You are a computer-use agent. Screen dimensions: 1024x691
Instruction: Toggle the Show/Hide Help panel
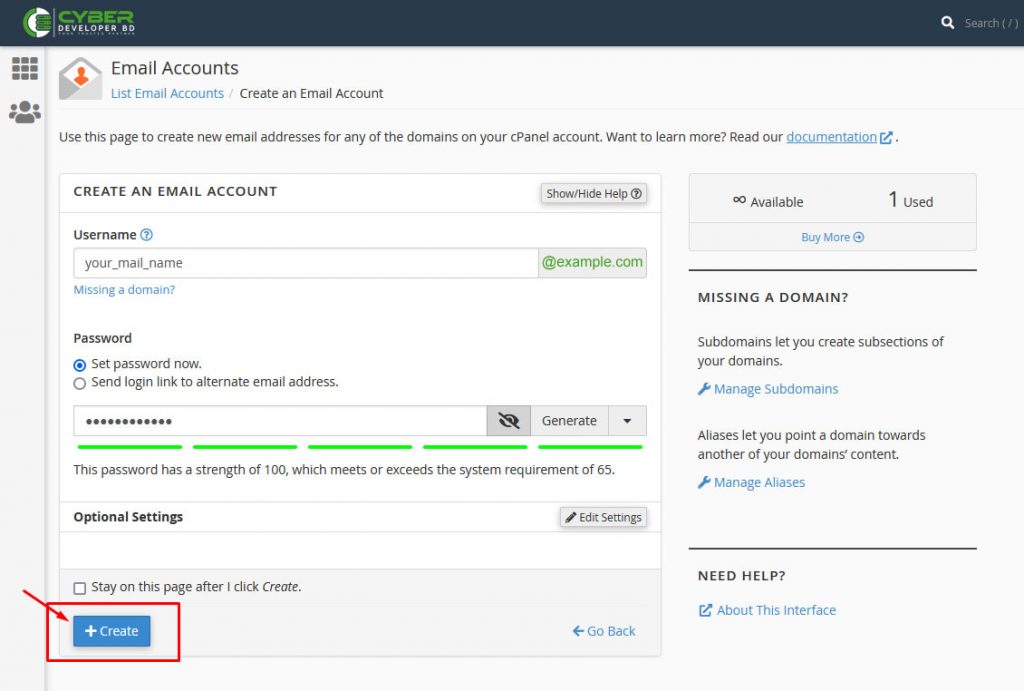tap(593, 193)
